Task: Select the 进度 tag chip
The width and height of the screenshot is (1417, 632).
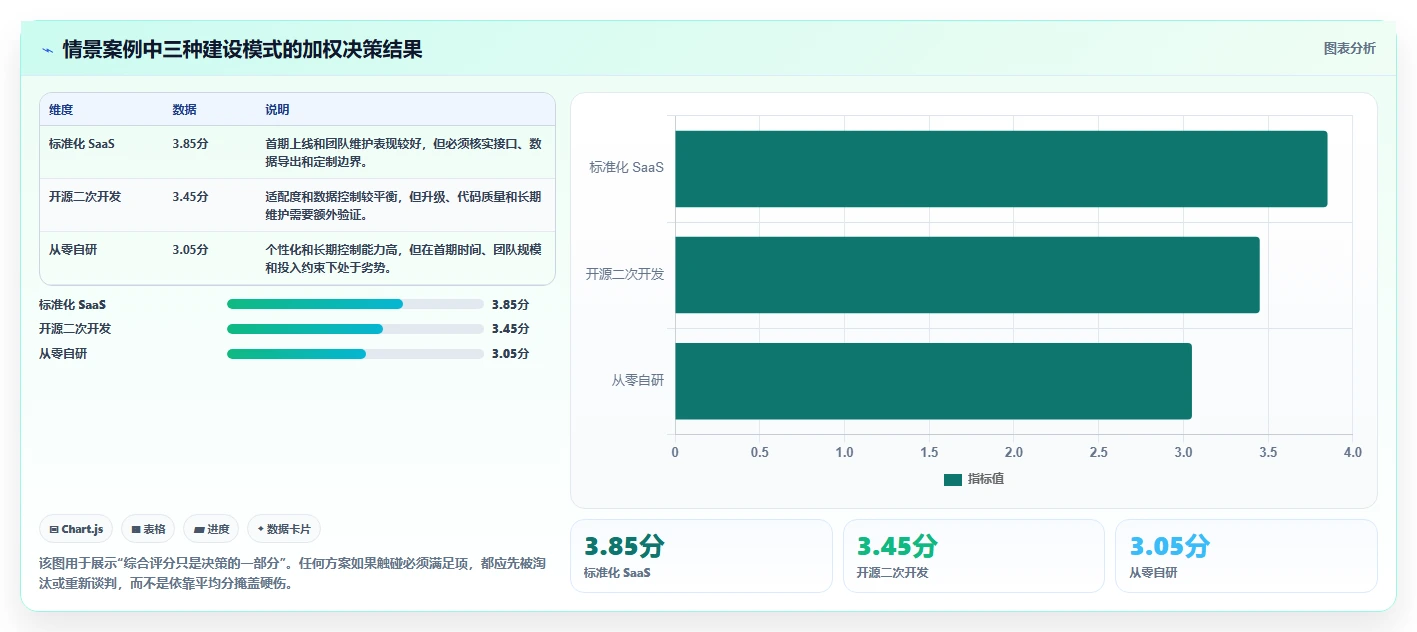Action: tap(211, 529)
